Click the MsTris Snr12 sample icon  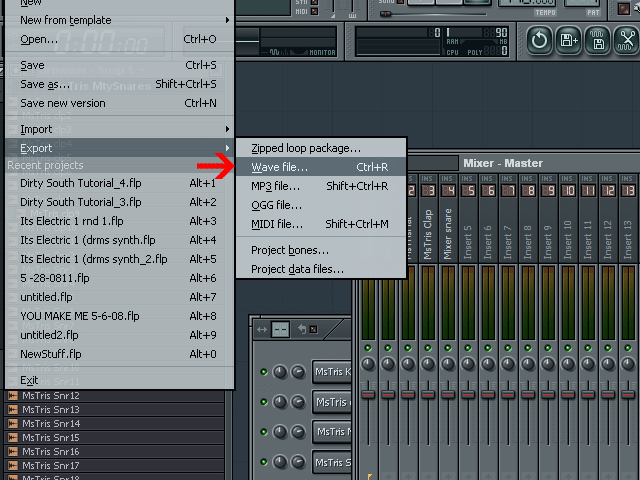coord(13,396)
